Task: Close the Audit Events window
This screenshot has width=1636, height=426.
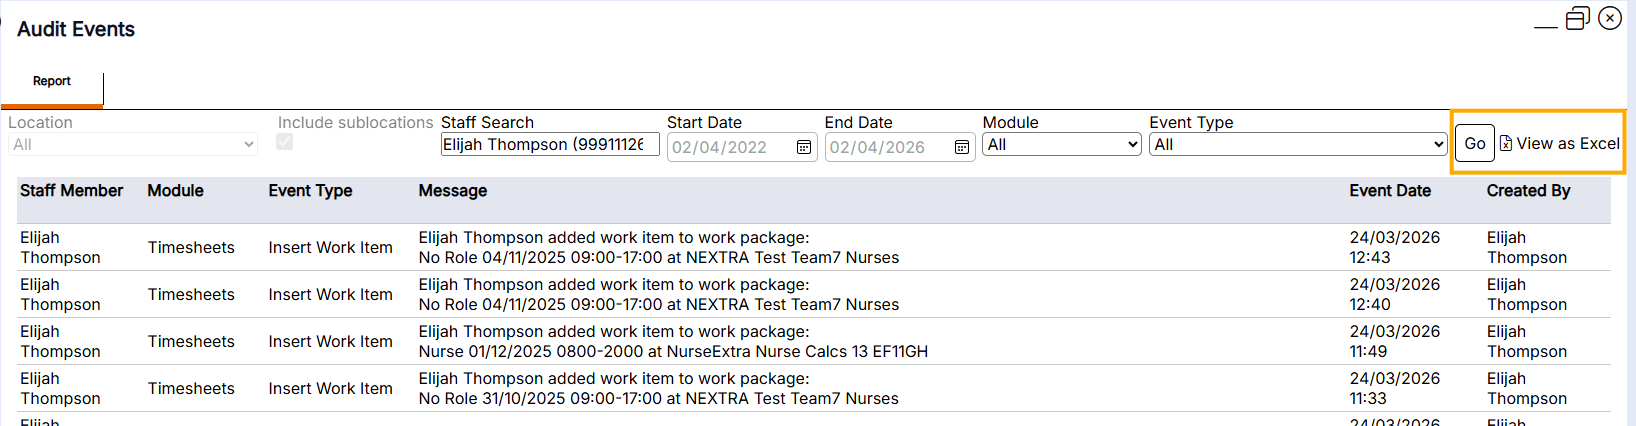Action: pyautogui.click(x=1610, y=18)
